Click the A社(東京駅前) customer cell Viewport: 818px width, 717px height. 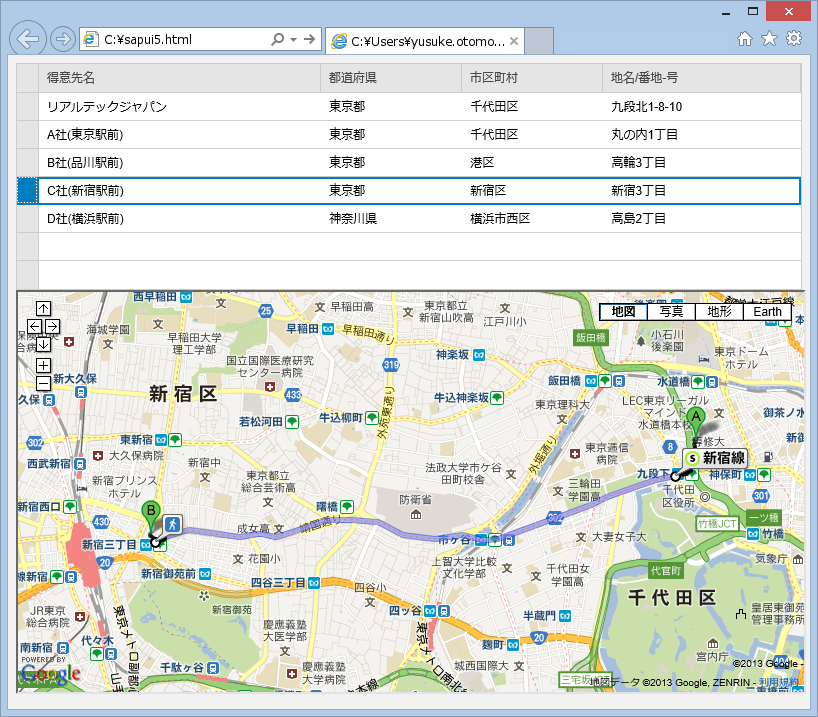(179, 135)
